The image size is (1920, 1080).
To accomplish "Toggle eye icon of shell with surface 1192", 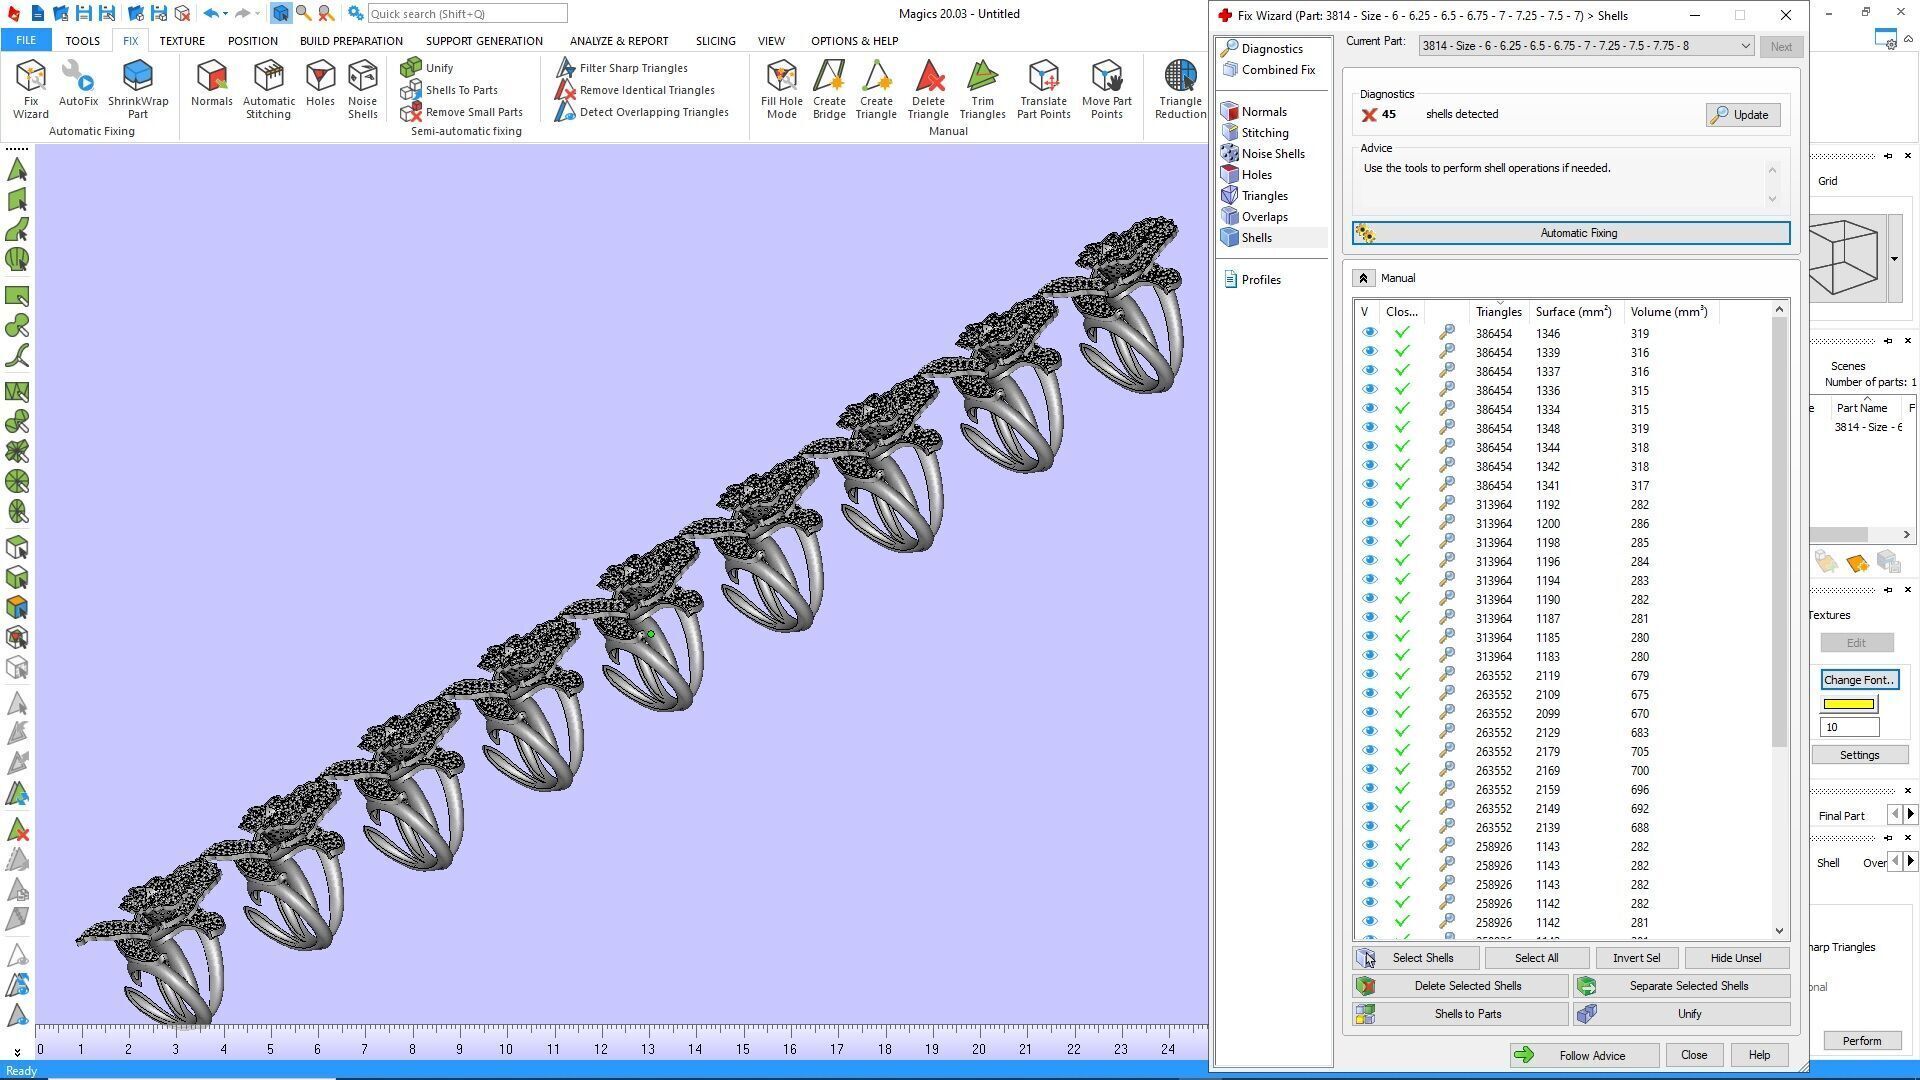I will pos(1369,504).
